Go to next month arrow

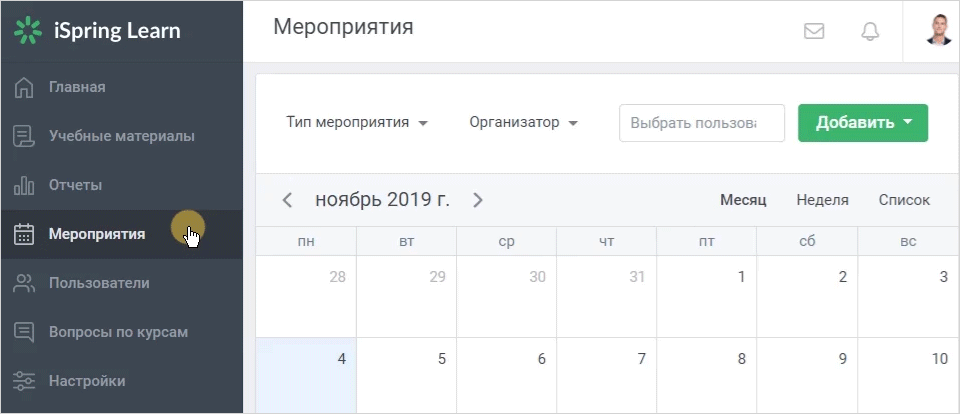[478, 200]
